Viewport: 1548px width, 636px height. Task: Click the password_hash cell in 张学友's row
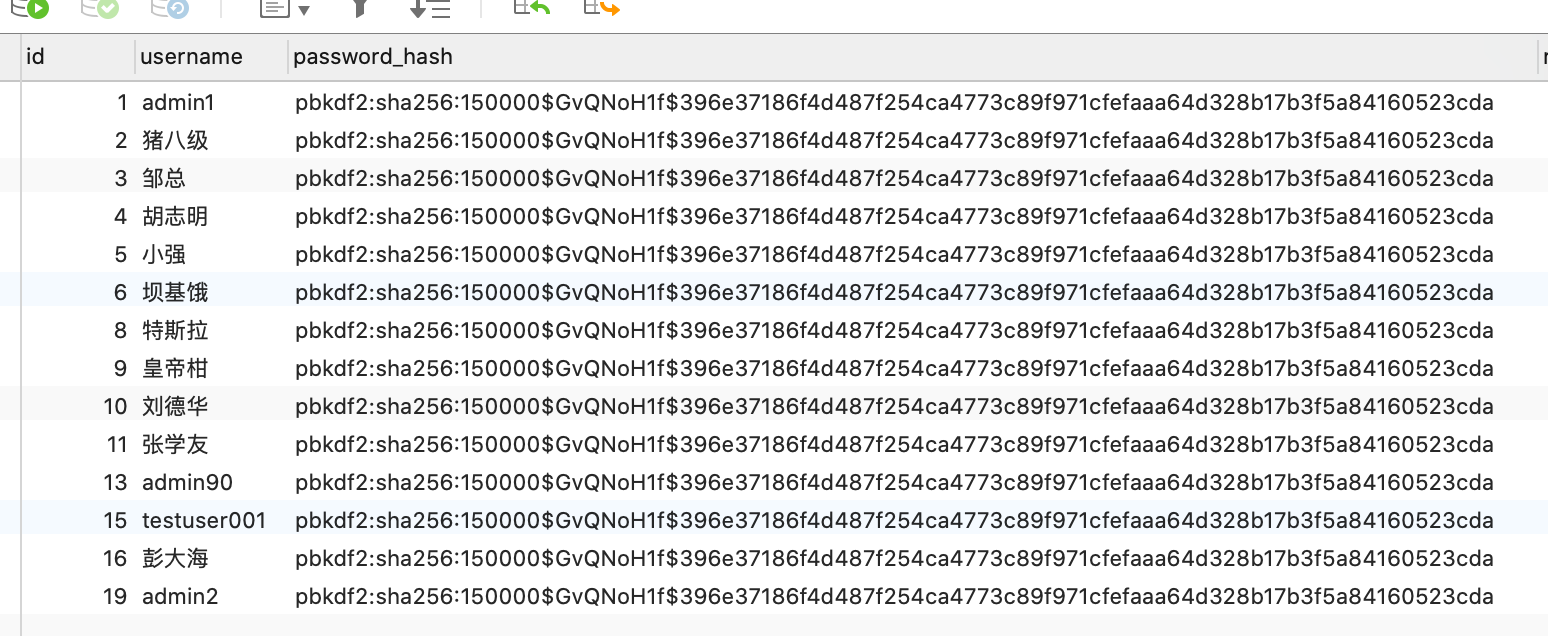pos(913,444)
